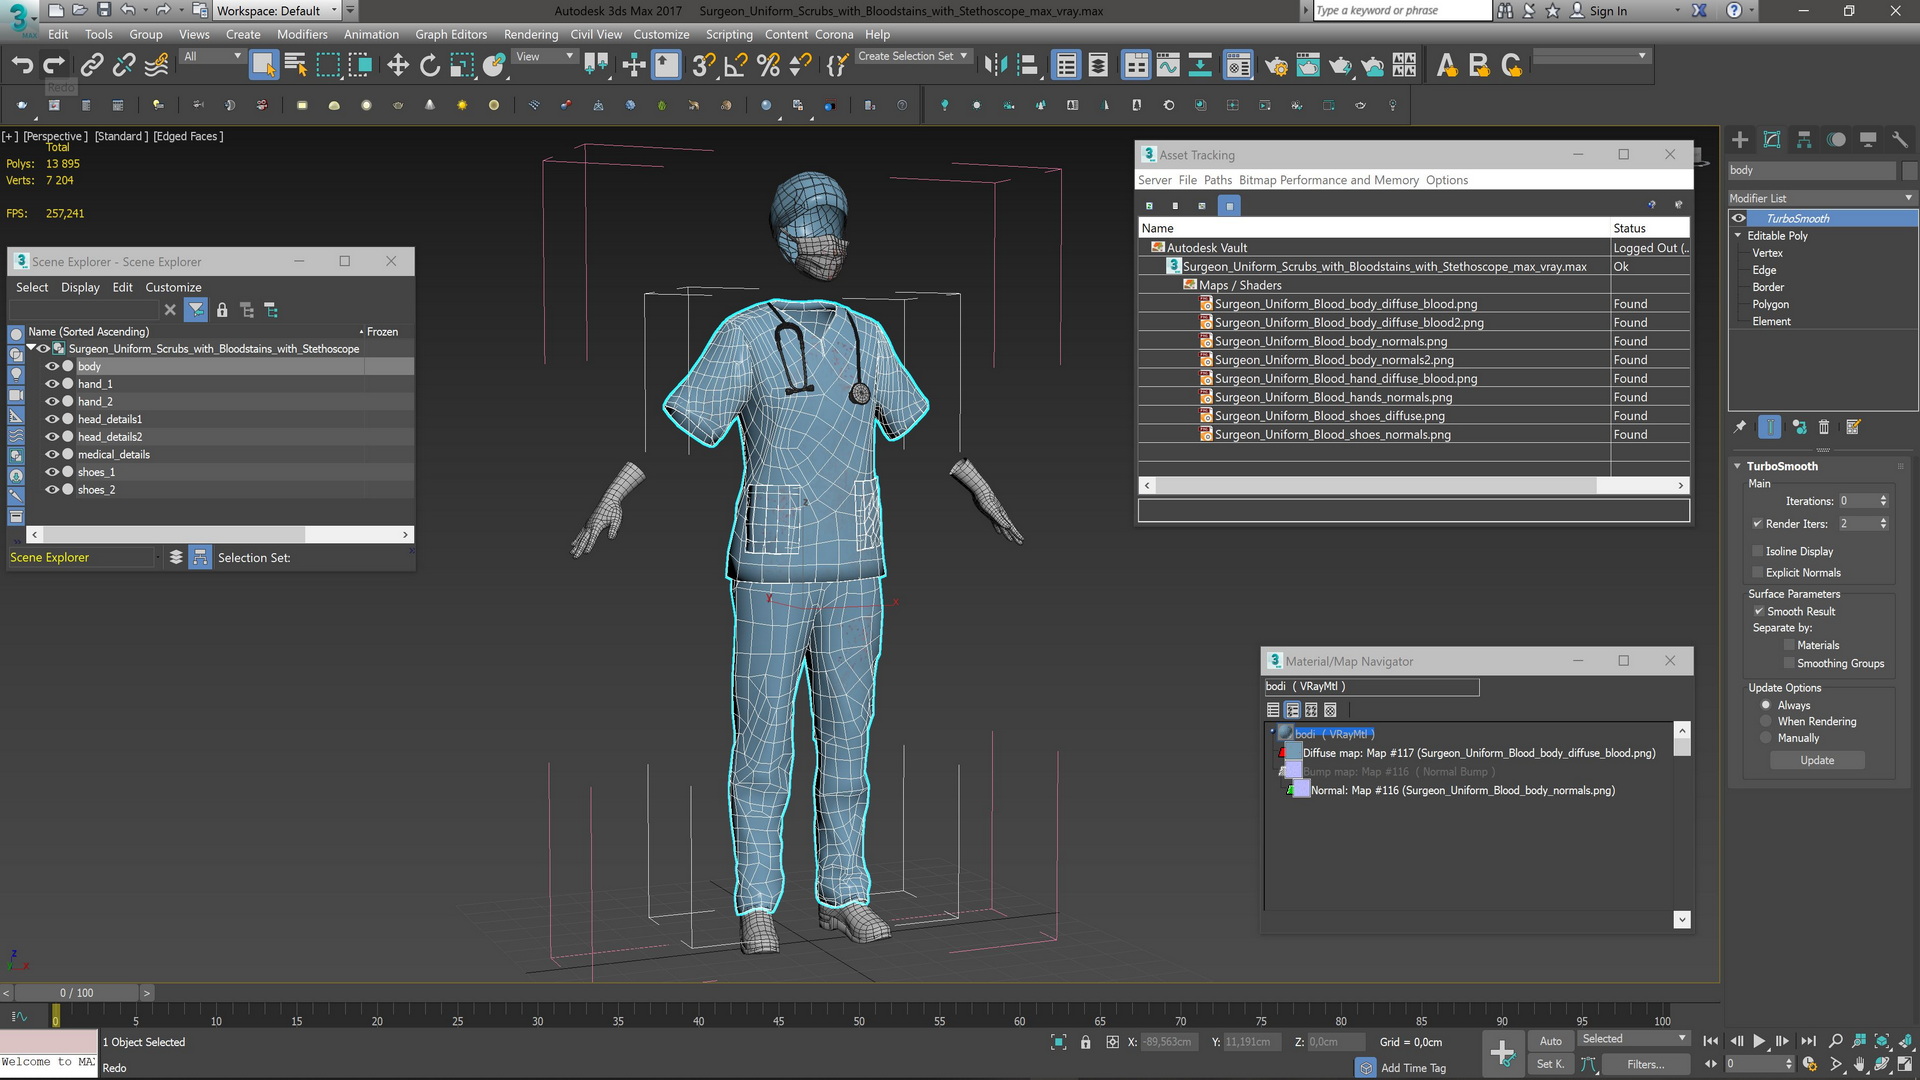Image resolution: width=1920 pixels, height=1080 pixels.
Task: Click the Utilities wrench panel icon
Action: pyautogui.click(x=1900, y=140)
